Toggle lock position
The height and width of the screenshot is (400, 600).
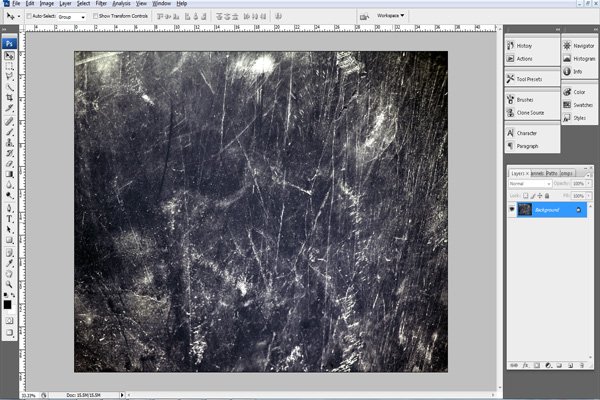(x=540, y=196)
